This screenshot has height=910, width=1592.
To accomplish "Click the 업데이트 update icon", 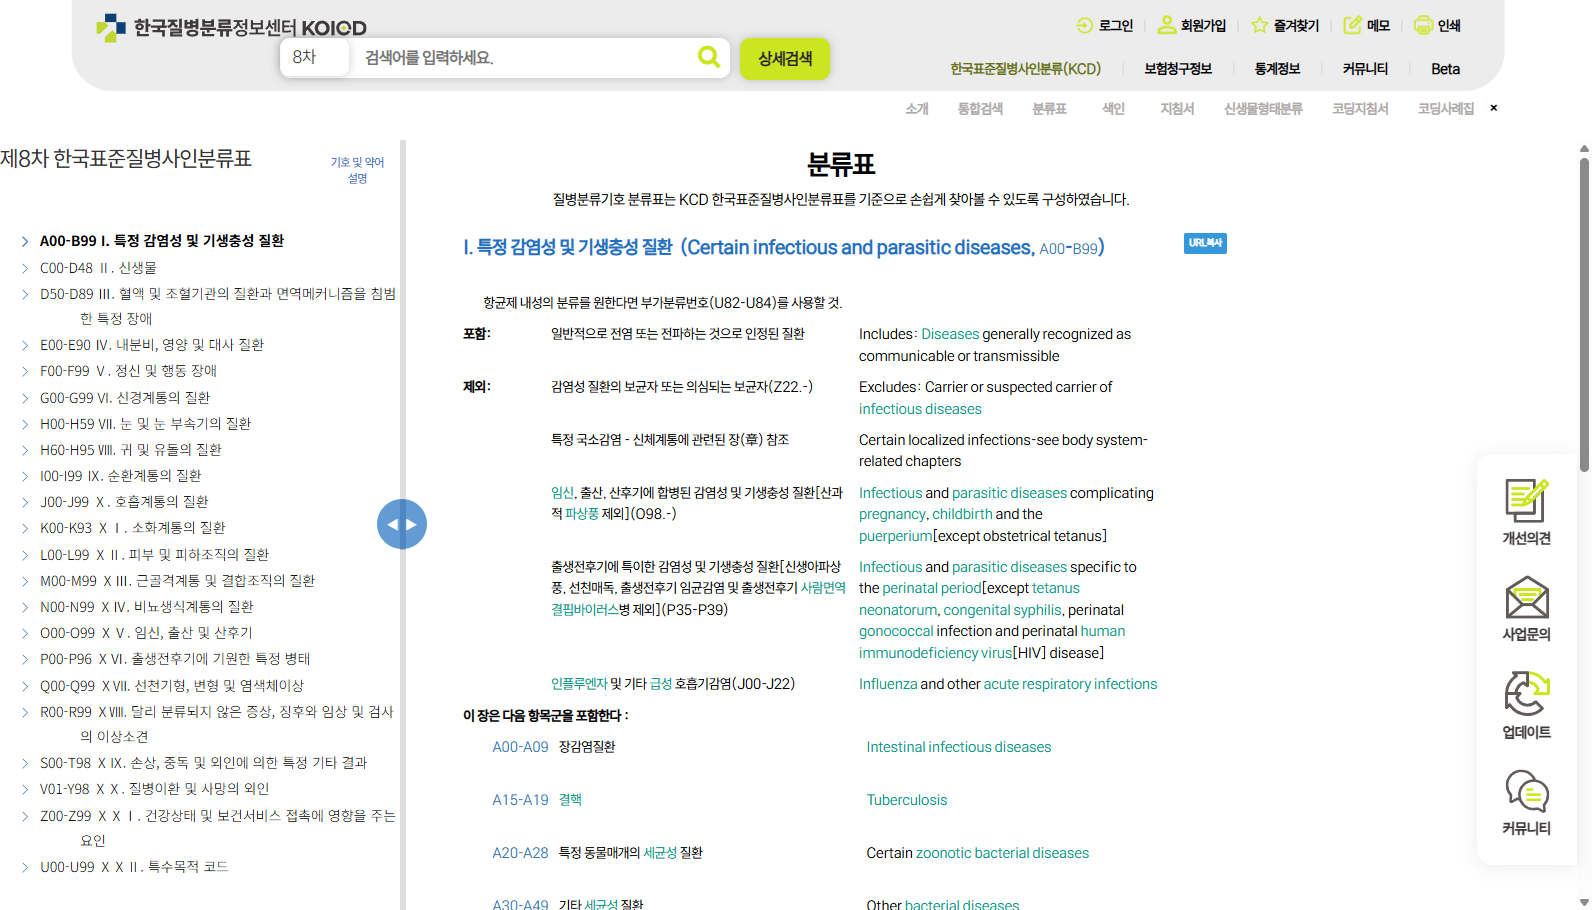I will tap(1526, 694).
